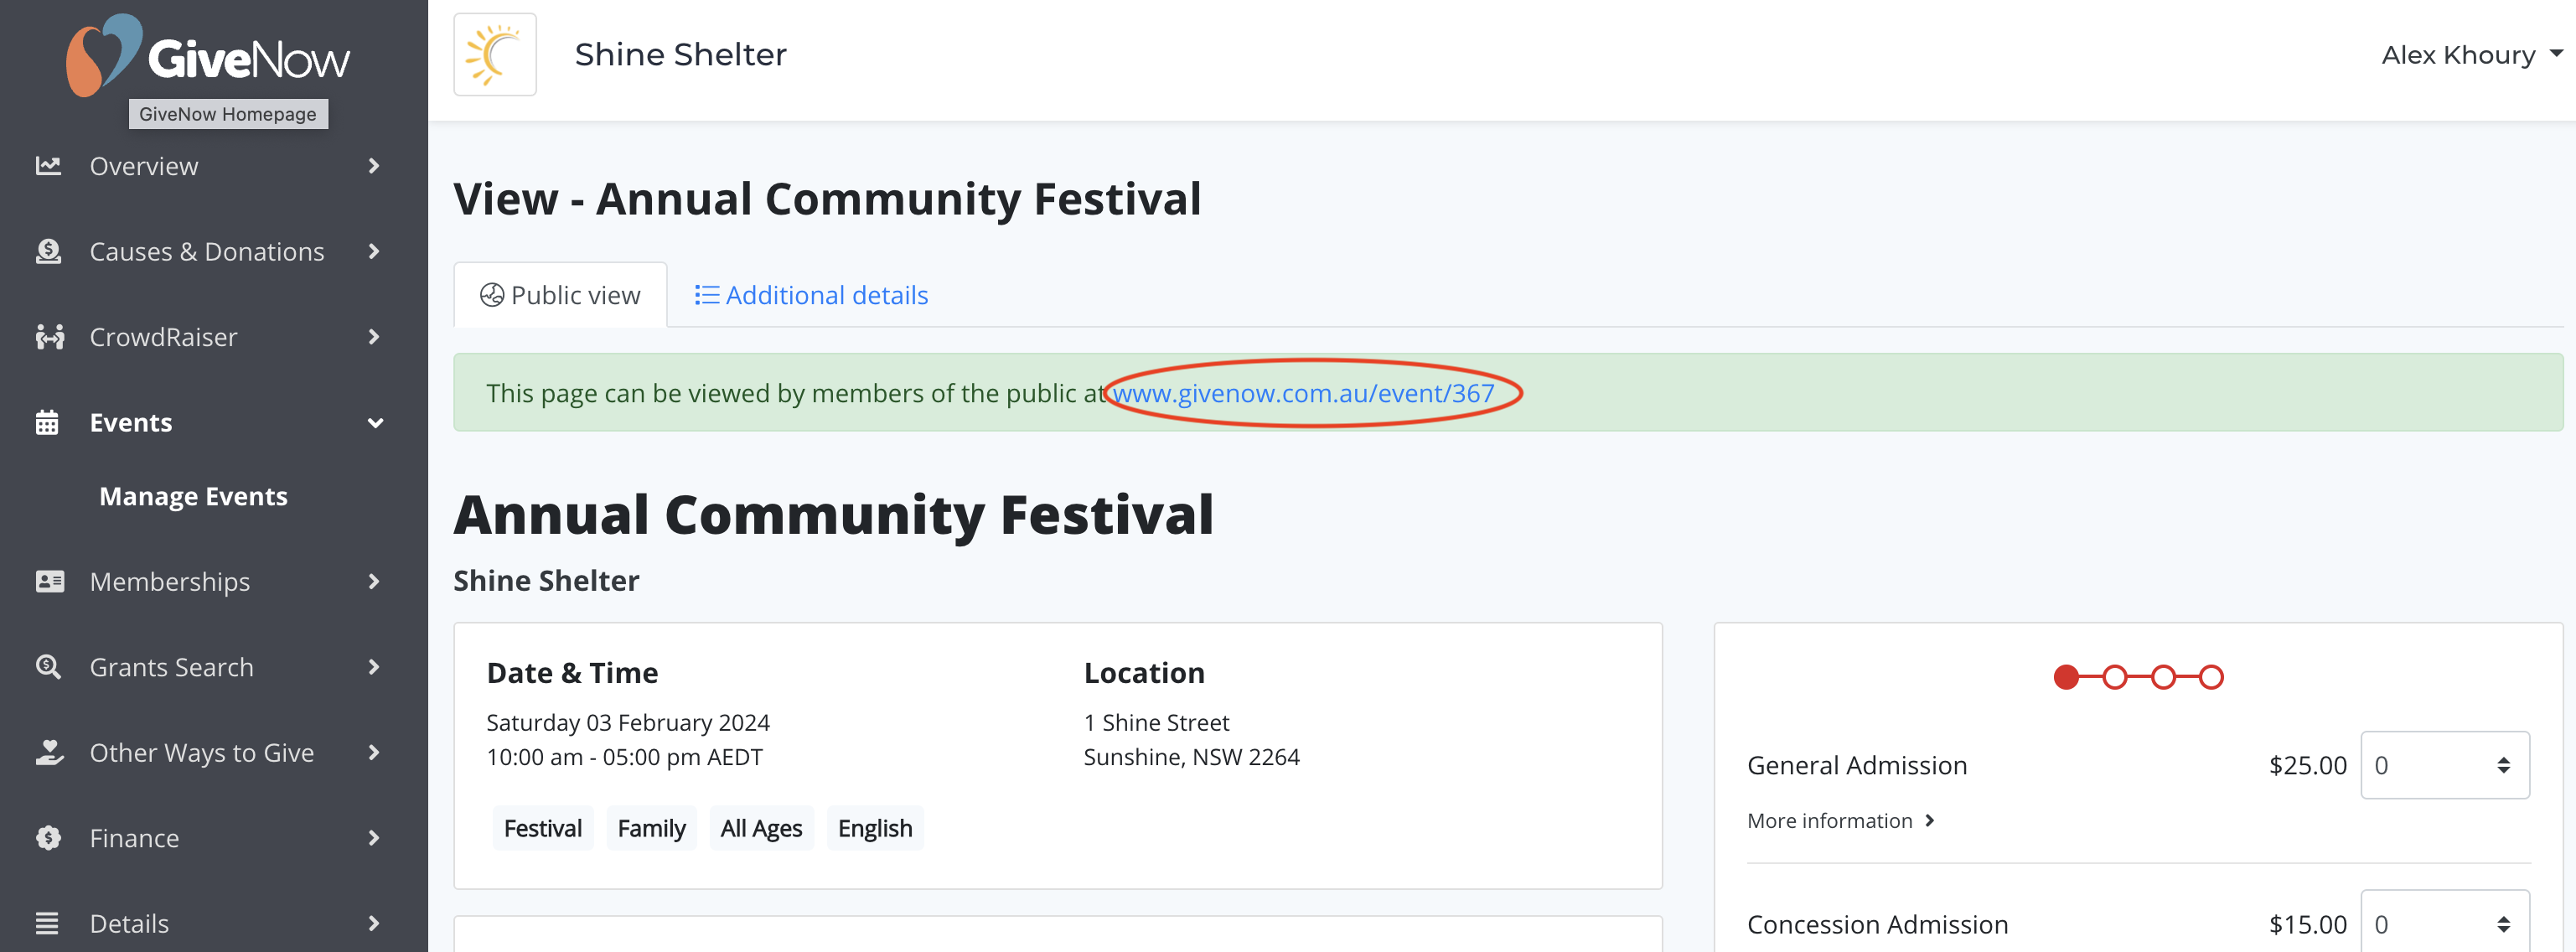Viewport: 2576px width, 952px height.
Task: Expand the Overview chevron
Action: point(374,166)
